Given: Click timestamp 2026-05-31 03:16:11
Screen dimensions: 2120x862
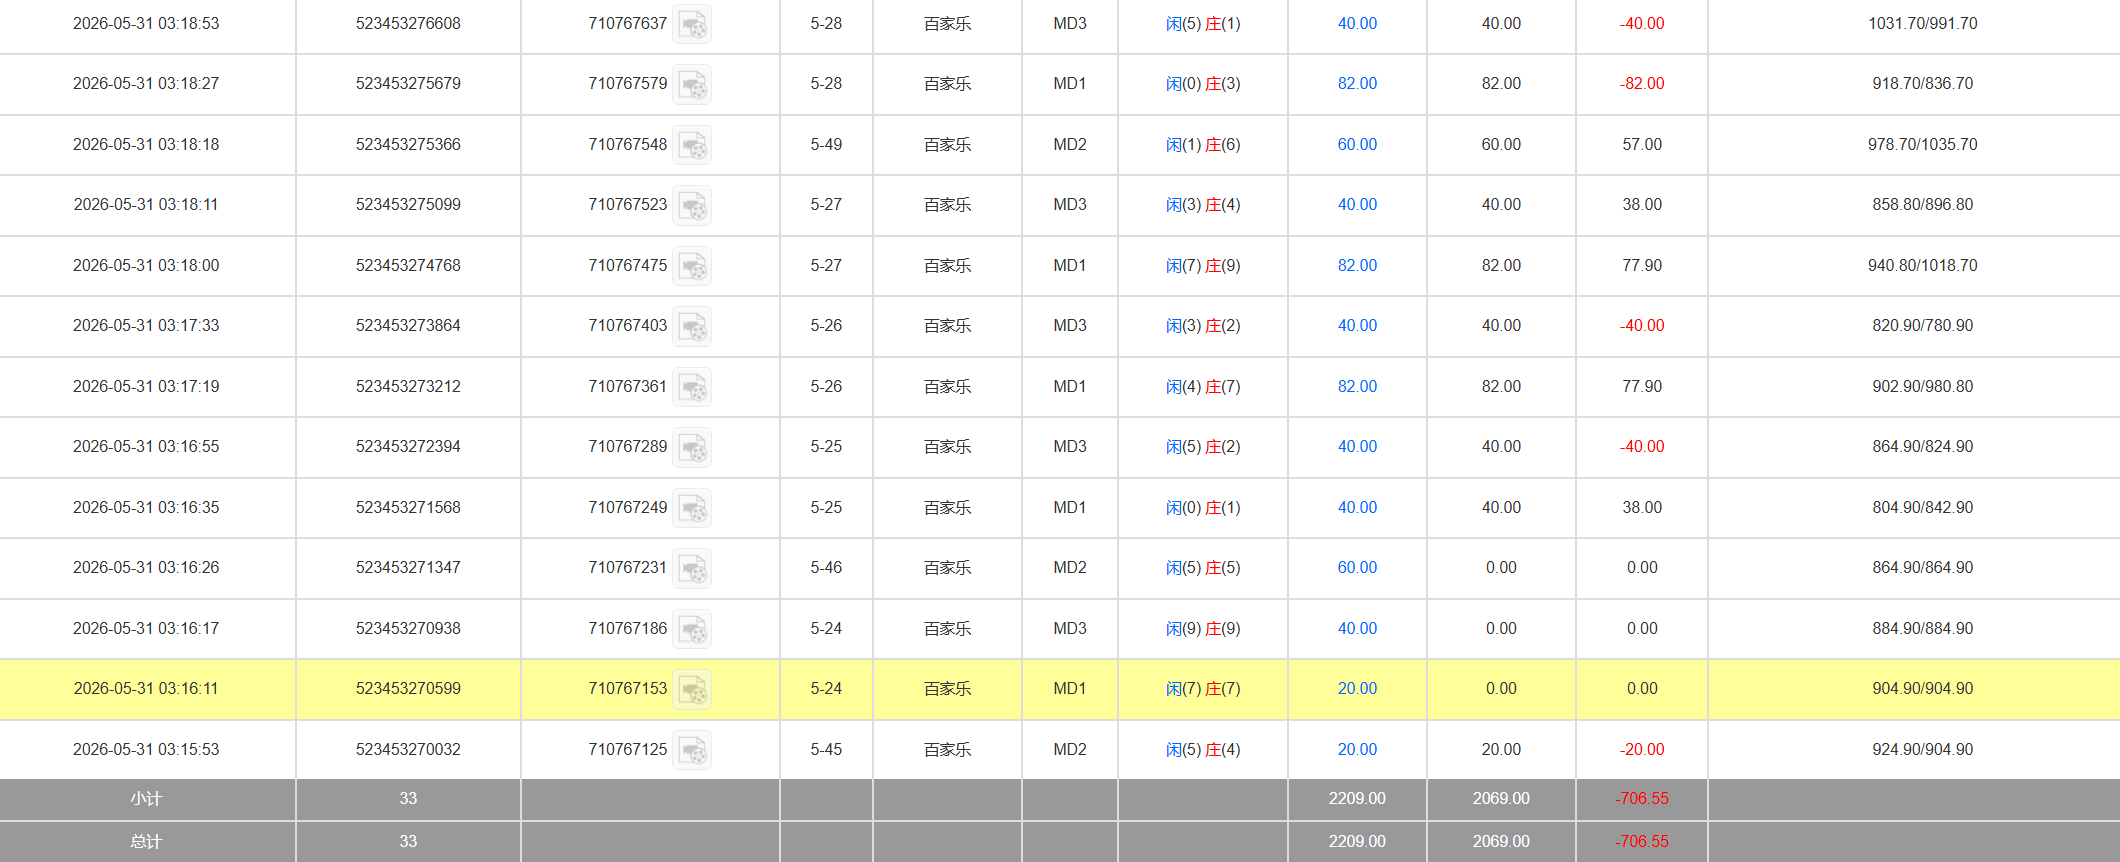Looking at the screenshot, I should click(x=146, y=688).
